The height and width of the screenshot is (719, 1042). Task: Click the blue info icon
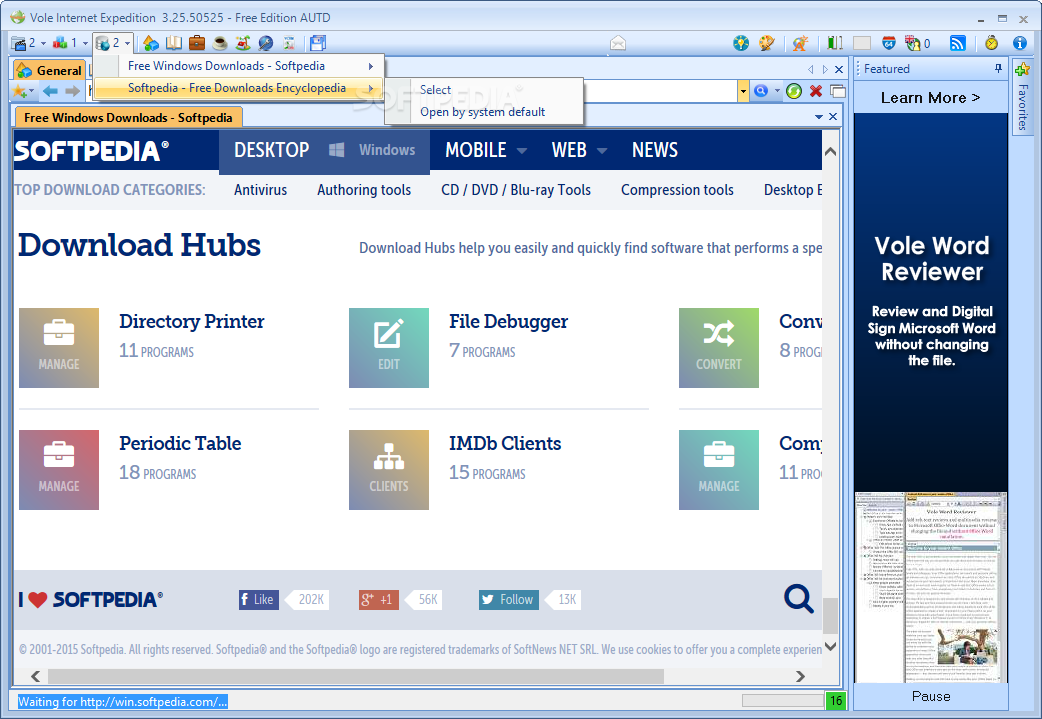tap(1020, 43)
